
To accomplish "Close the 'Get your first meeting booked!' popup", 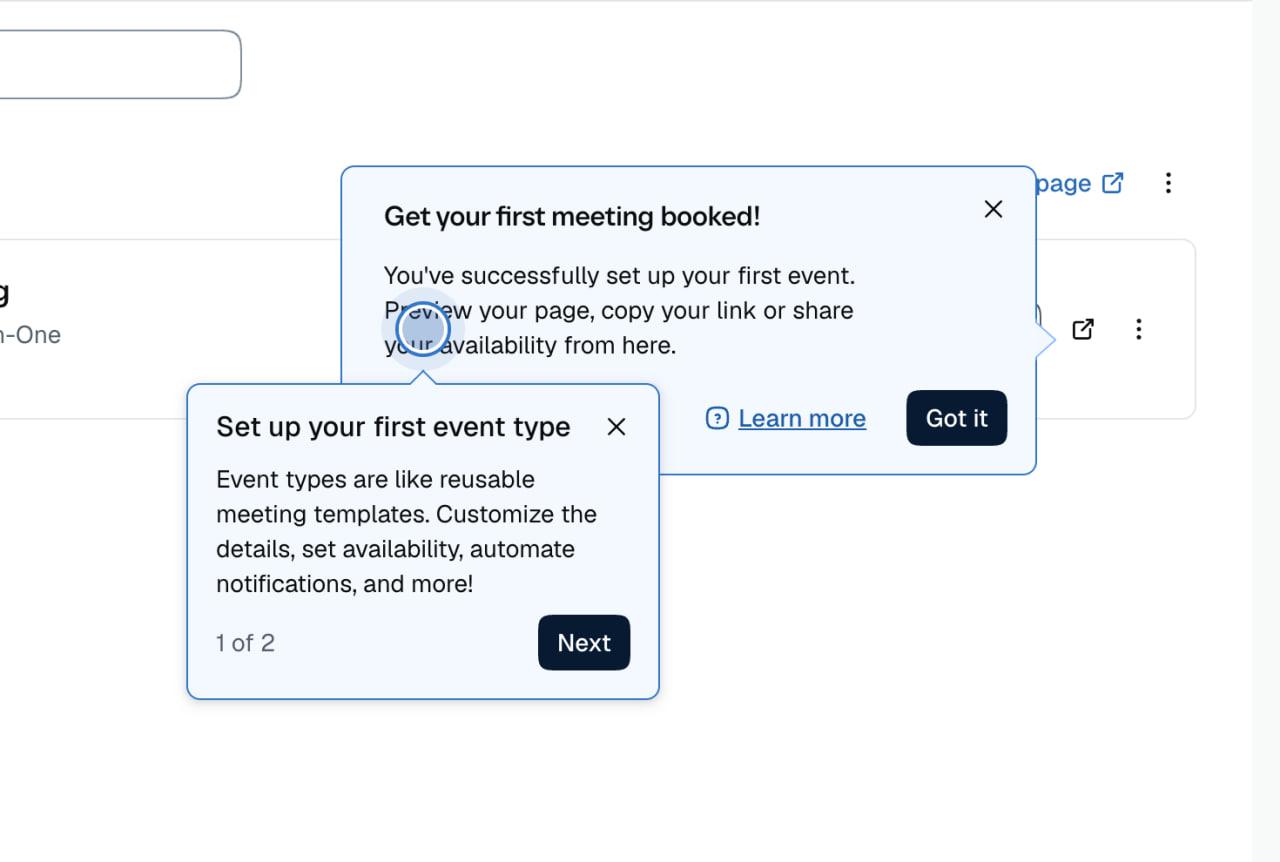I will pyautogui.click(x=993, y=209).
